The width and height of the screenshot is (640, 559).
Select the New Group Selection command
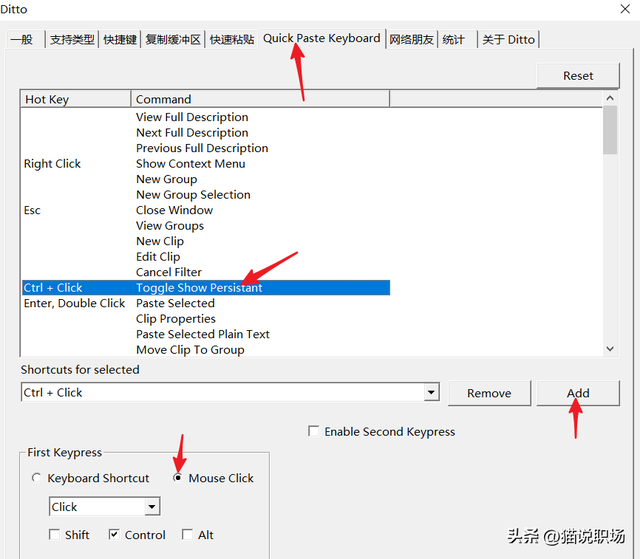click(x=193, y=195)
